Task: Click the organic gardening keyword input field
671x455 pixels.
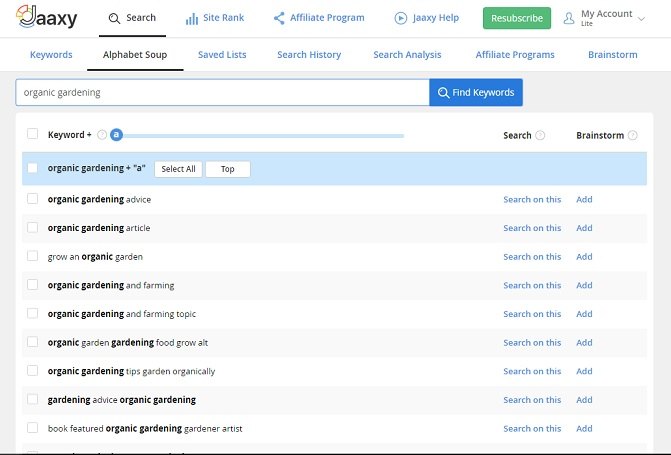Action: 223,92
